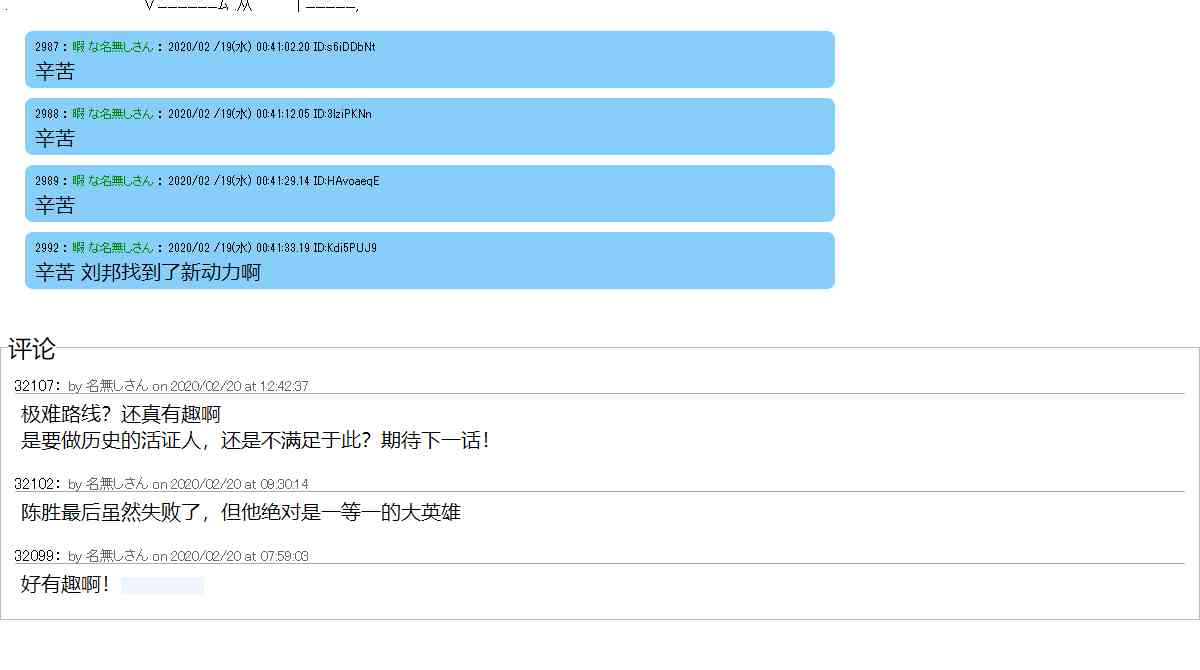Click the green poster name in post 2988
Image resolution: width=1200 pixels, height=670 pixels.
pyautogui.click(x=113, y=114)
